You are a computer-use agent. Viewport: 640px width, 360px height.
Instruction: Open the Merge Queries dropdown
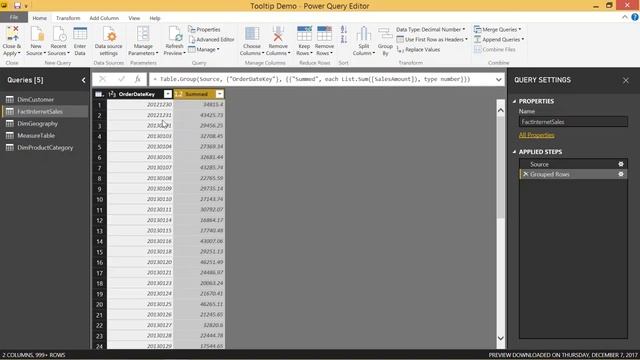(x=497, y=29)
